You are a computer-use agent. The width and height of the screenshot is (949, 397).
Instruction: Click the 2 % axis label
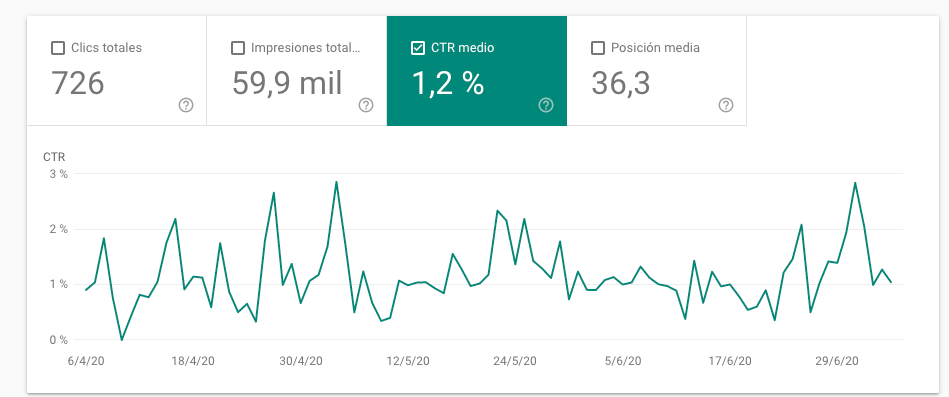click(59, 229)
